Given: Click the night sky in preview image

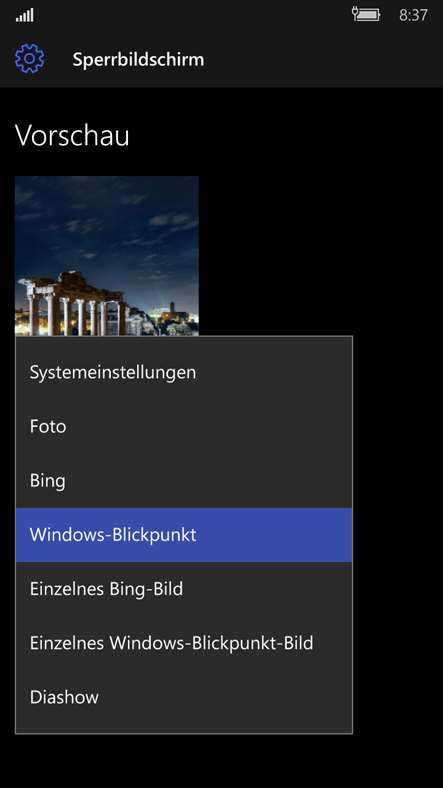Looking at the screenshot, I should click(x=106, y=221).
